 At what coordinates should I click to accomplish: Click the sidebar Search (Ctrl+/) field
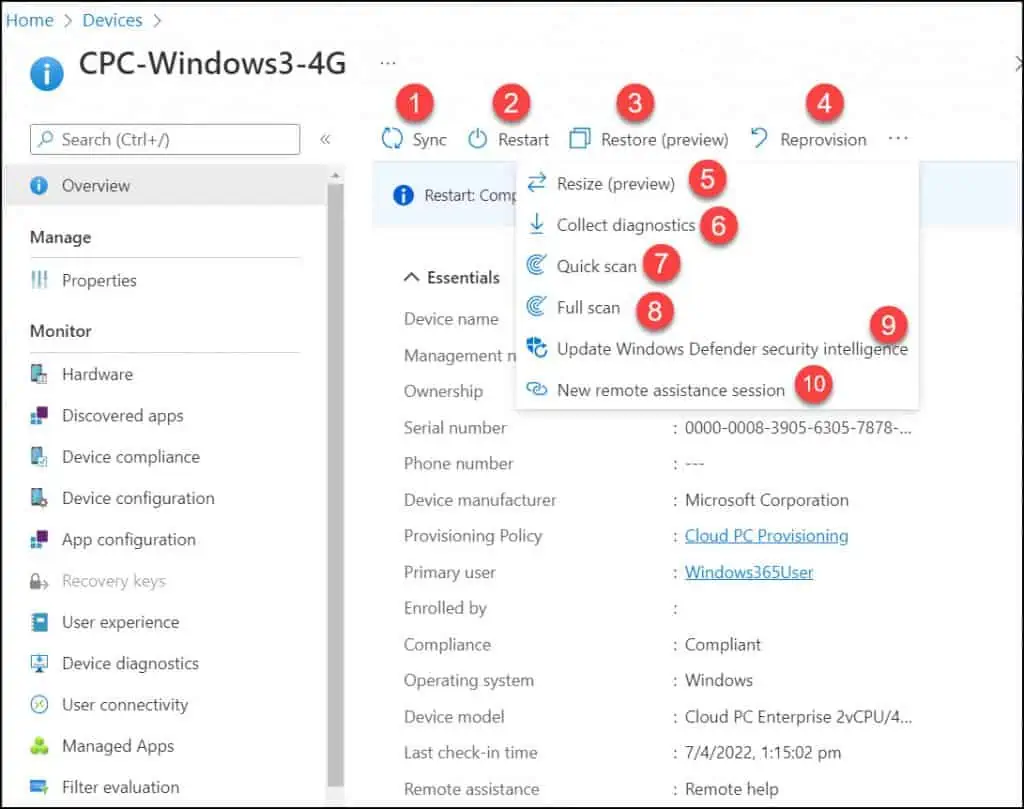(x=165, y=139)
